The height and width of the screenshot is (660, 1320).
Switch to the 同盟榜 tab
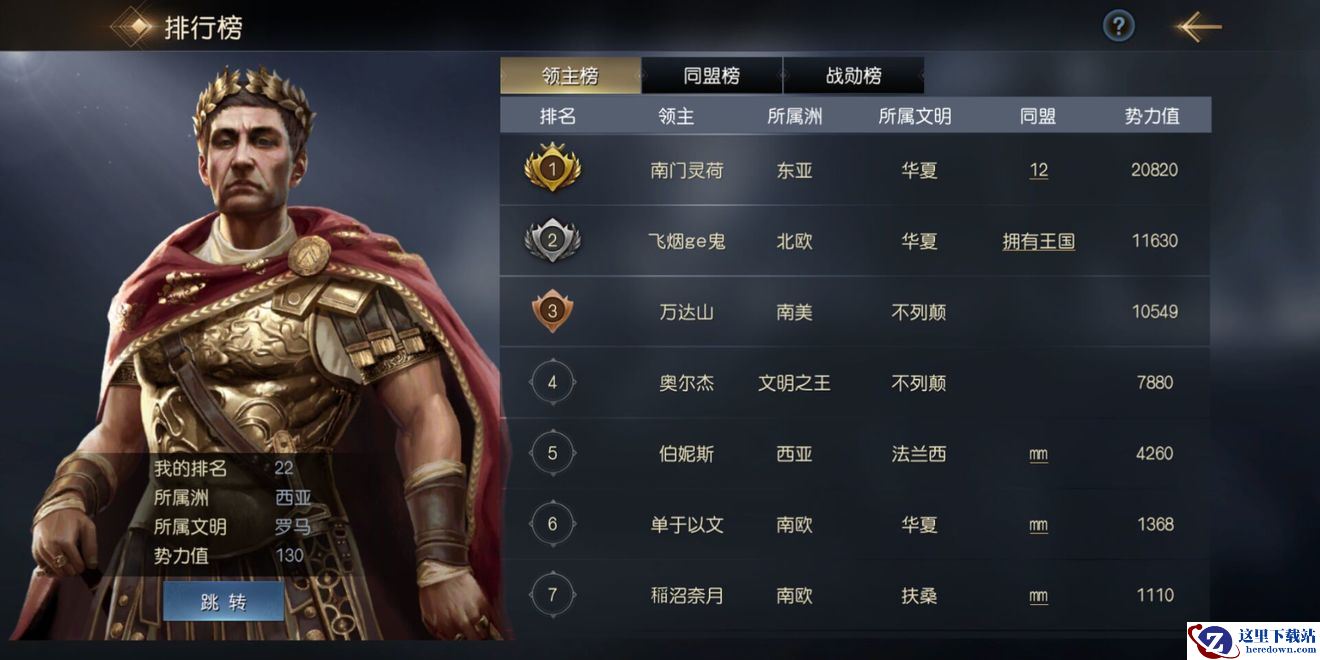pos(712,76)
